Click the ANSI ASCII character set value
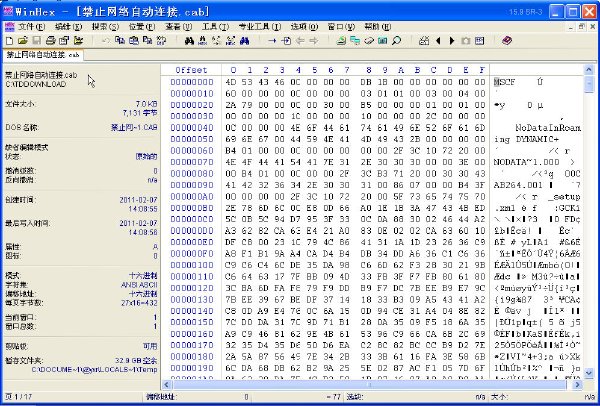The image size is (600, 406). (139, 285)
